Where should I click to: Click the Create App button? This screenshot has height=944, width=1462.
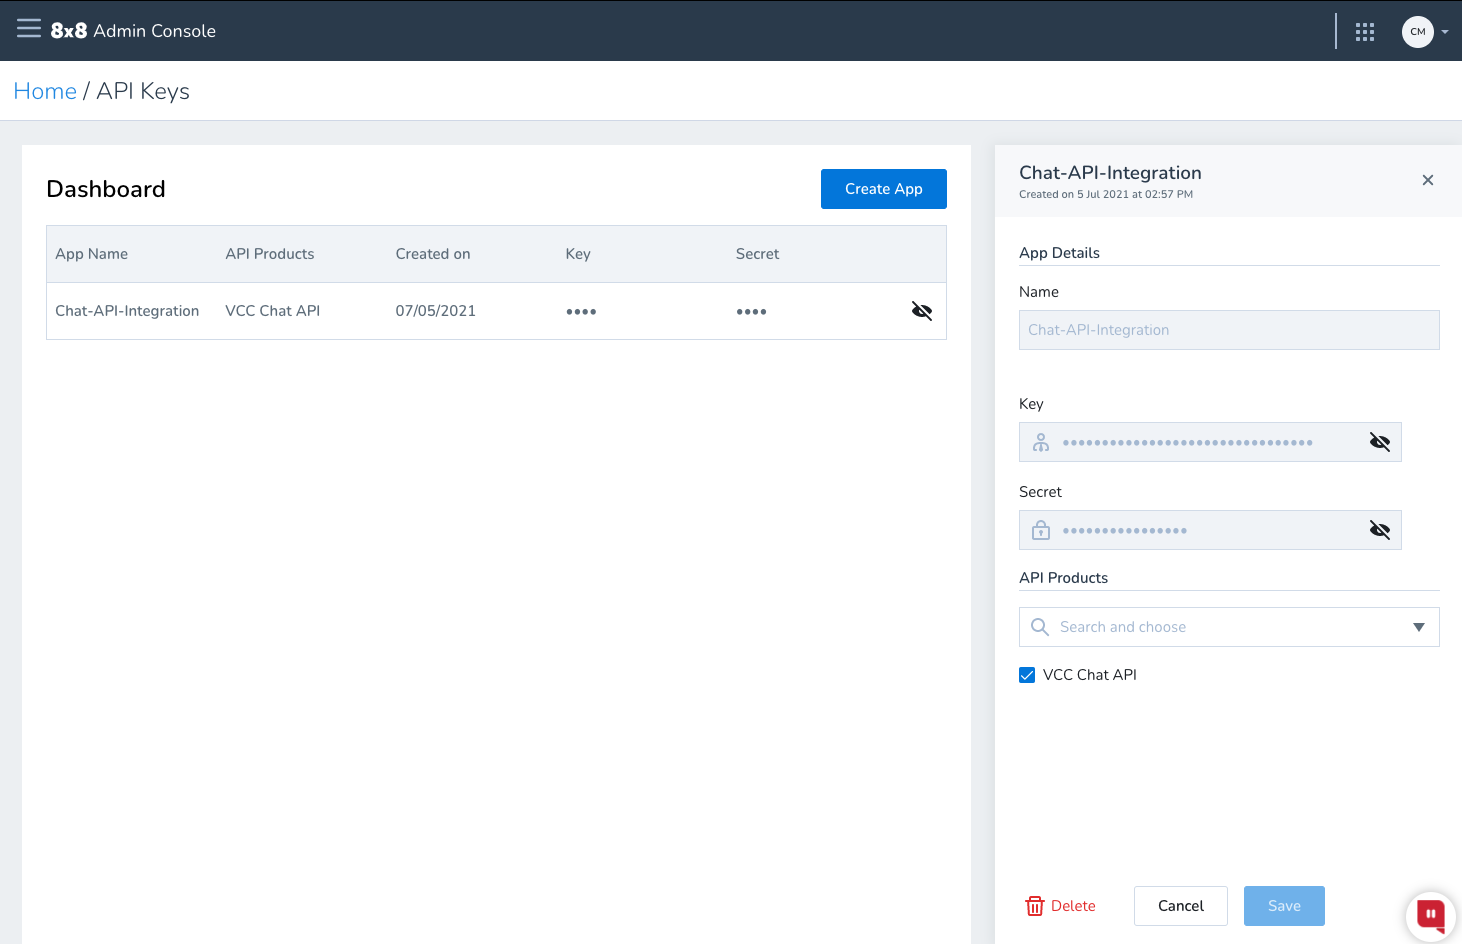883,189
